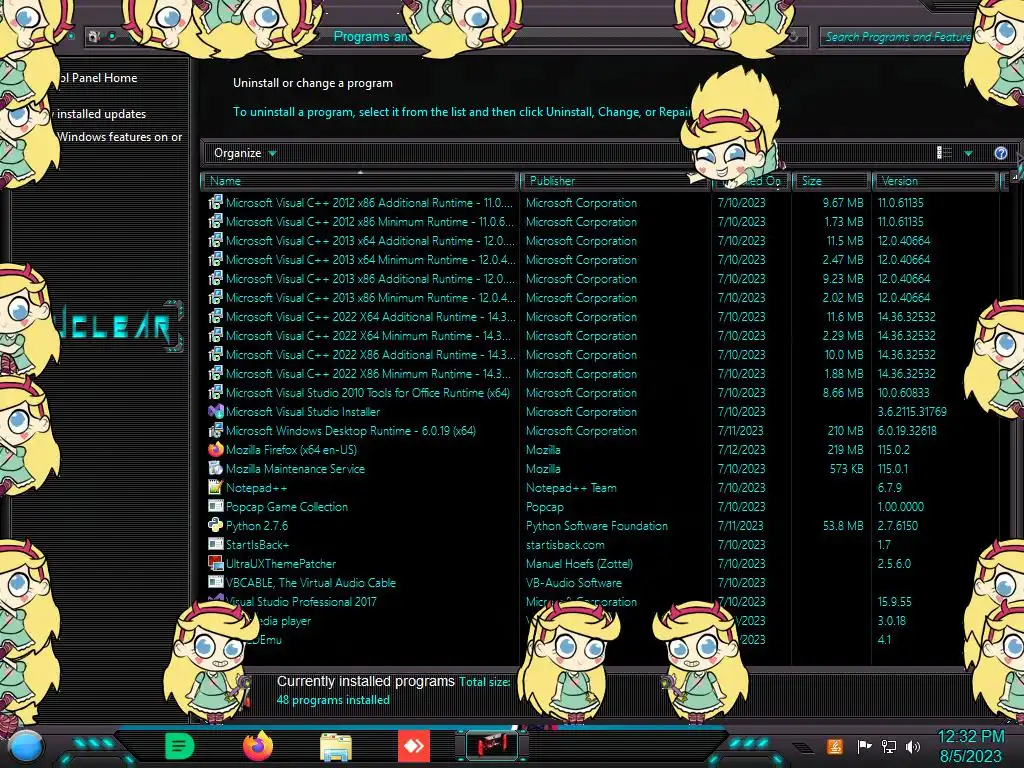Click the 7/12/2023 install date
Screen dimensions: 1024x768
click(741, 449)
